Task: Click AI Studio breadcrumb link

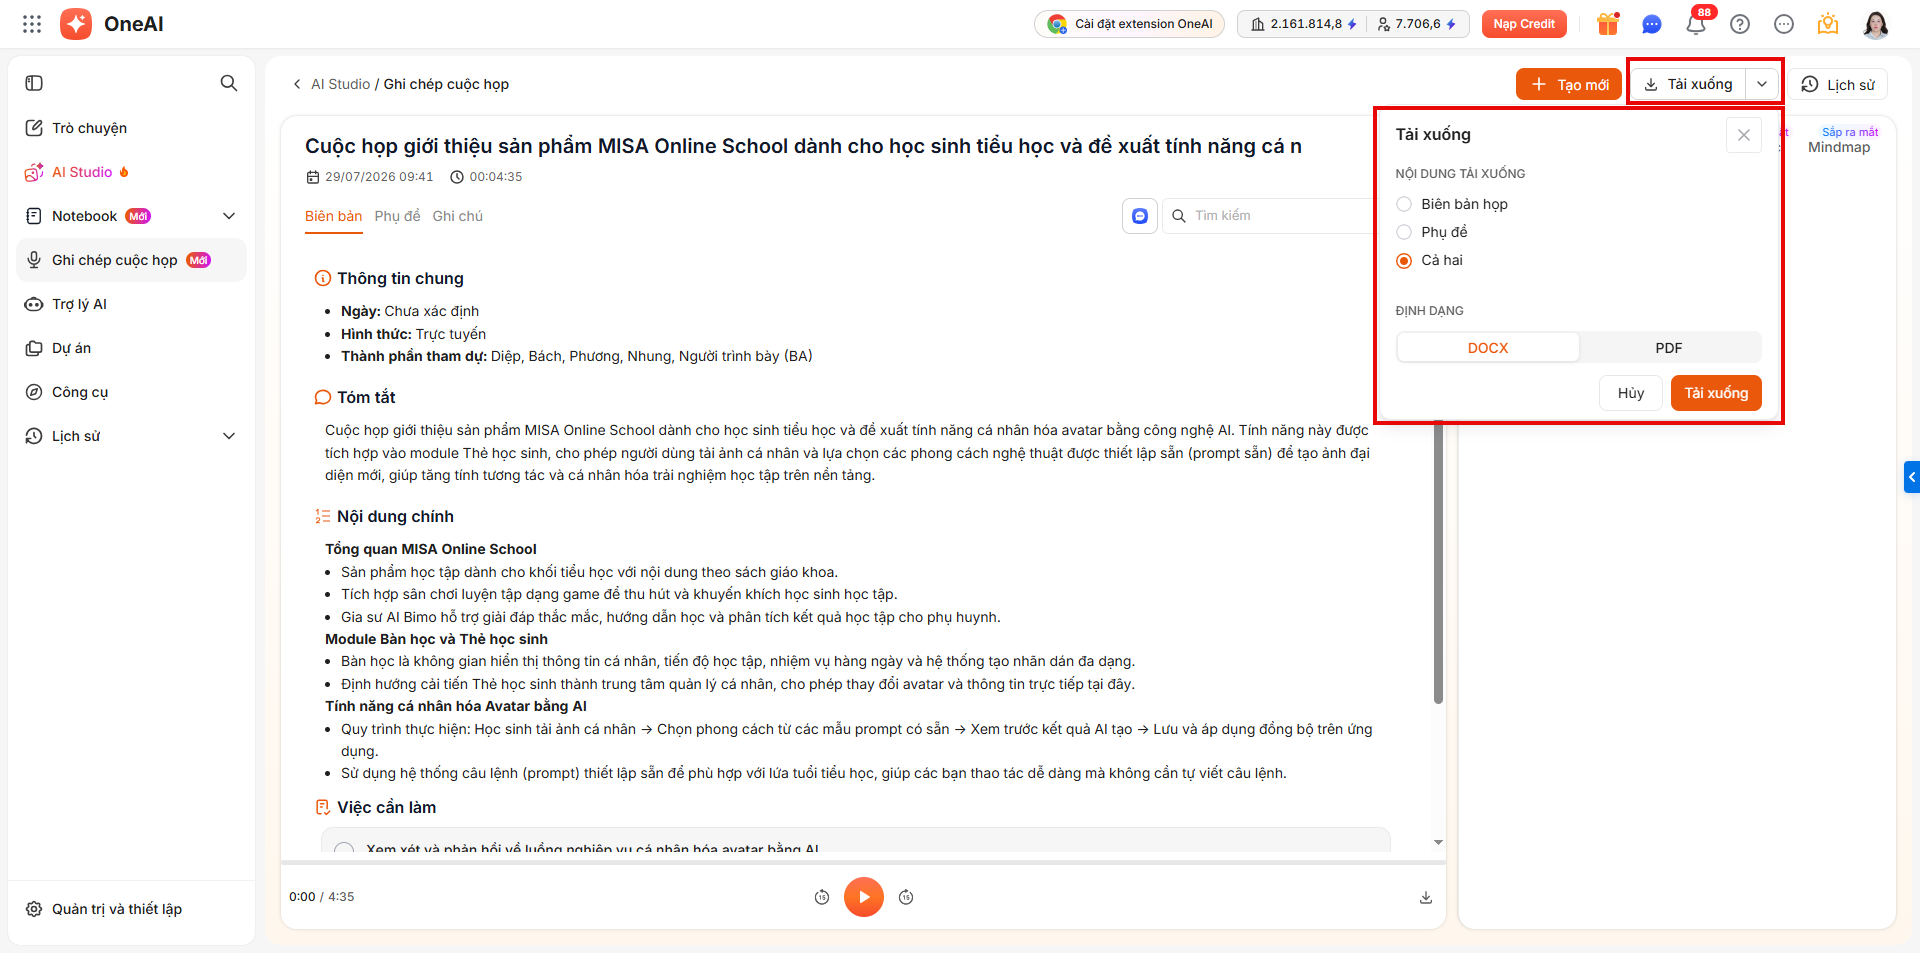Action: (x=340, y=84)
